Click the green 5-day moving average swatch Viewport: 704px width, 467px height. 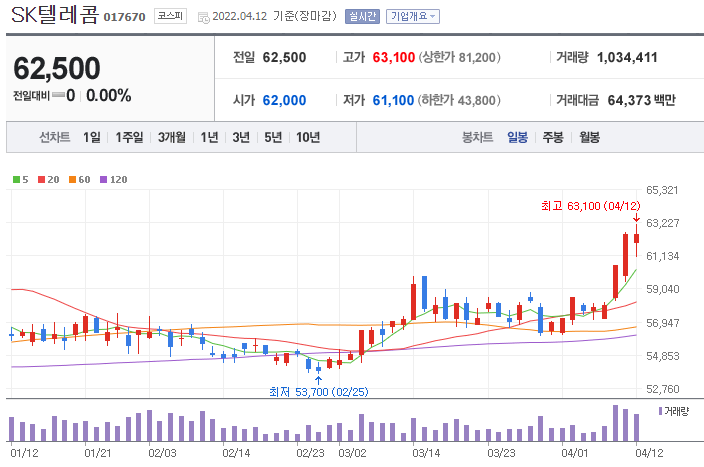[17, 180]
